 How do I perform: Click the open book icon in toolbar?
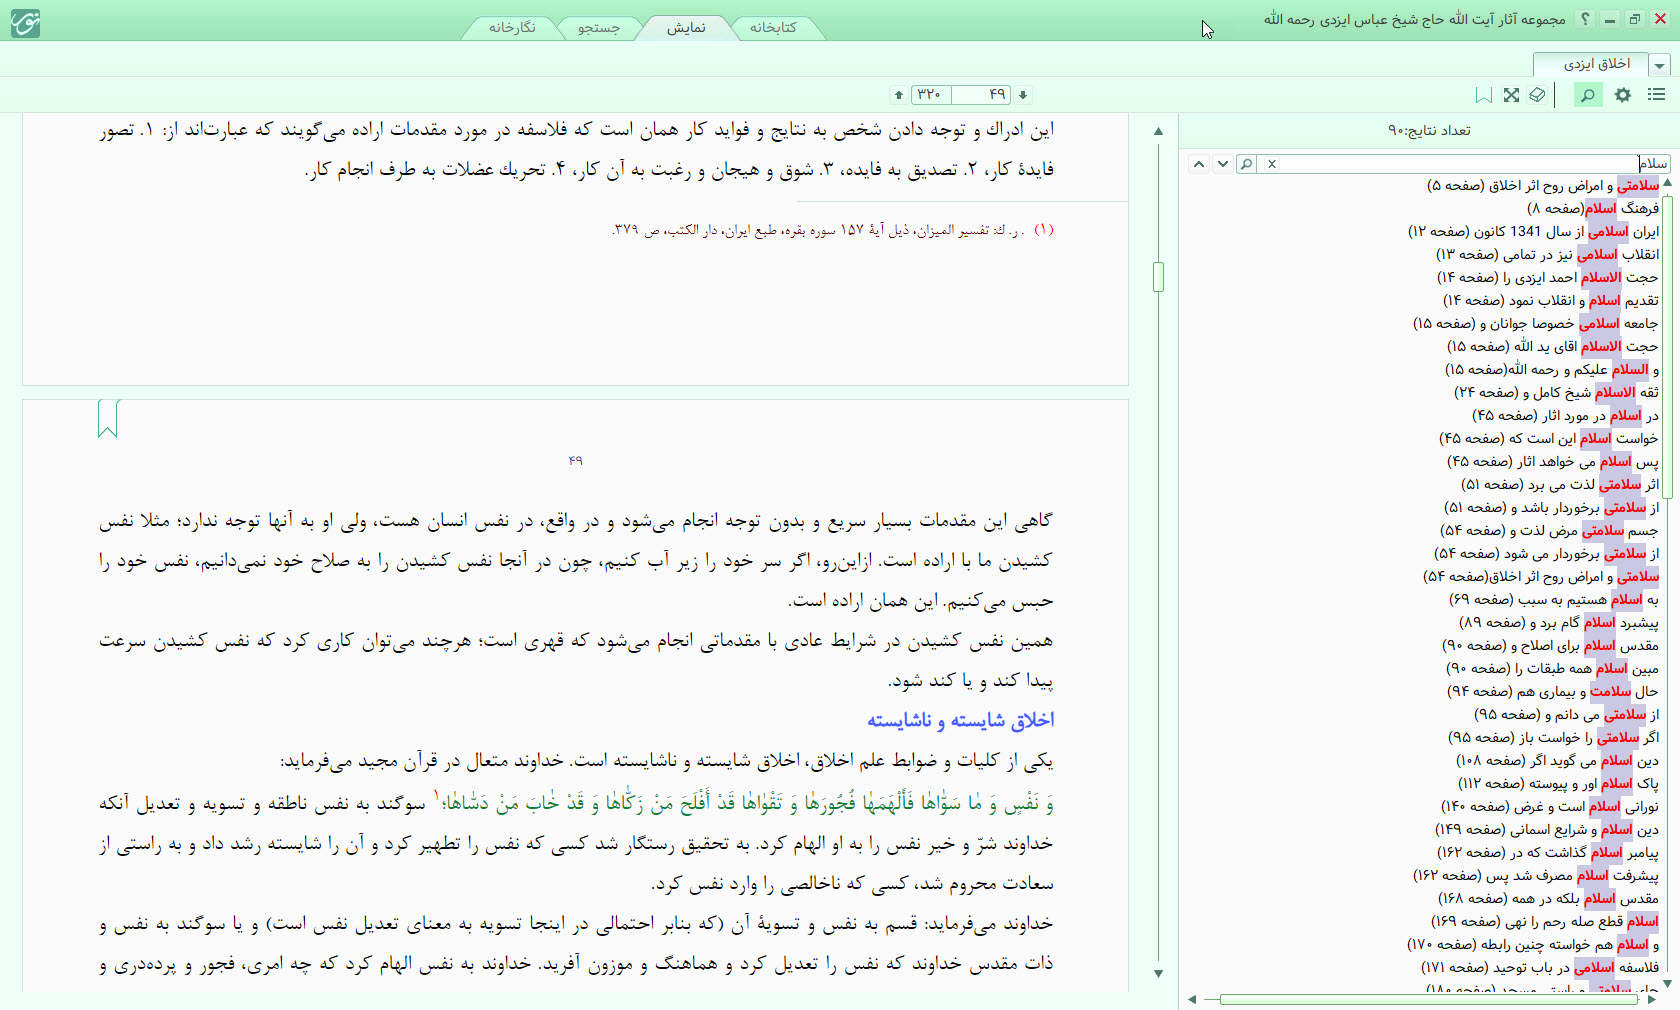pyautogui.click(x=1537, y=95)
